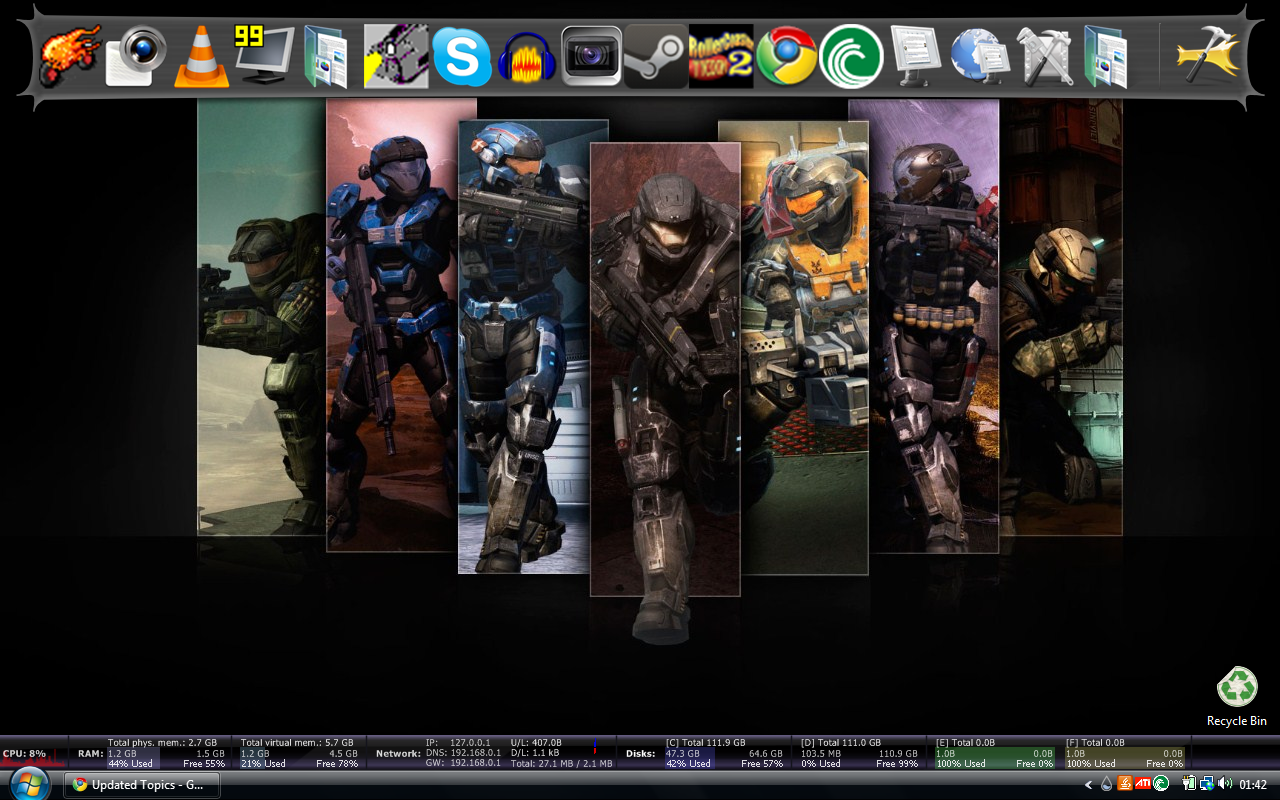The width and height of the screenshot is (1280, 800).
Task: Open the documents folder beside the 99 monitor
Action: [327, 56]
